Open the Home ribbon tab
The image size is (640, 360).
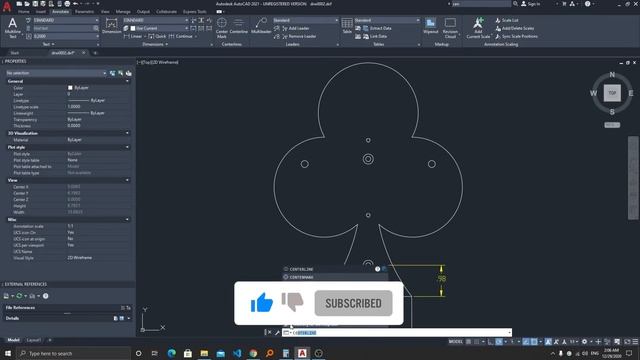point(24,12)
